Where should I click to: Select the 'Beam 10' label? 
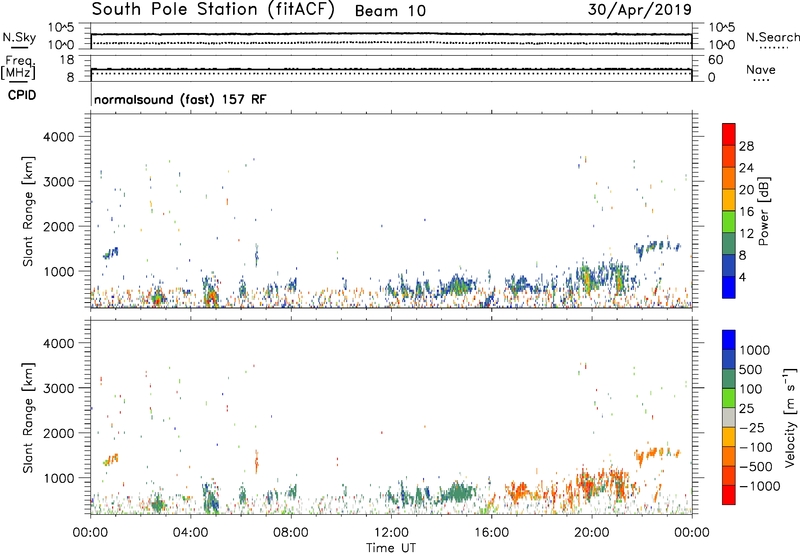pos(390,11)
